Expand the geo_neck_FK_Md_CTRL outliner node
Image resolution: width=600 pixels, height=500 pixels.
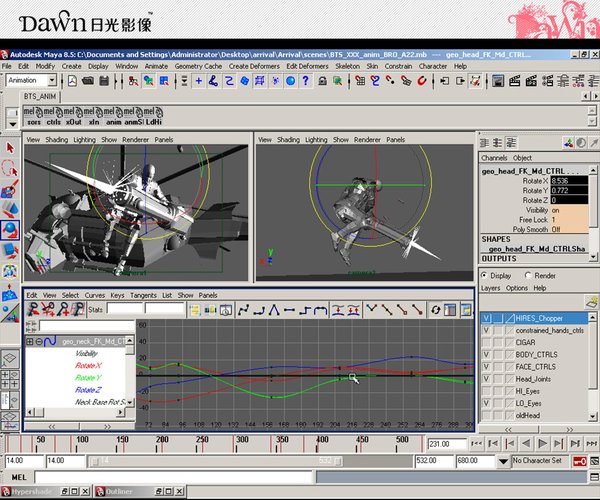point(30,341)
